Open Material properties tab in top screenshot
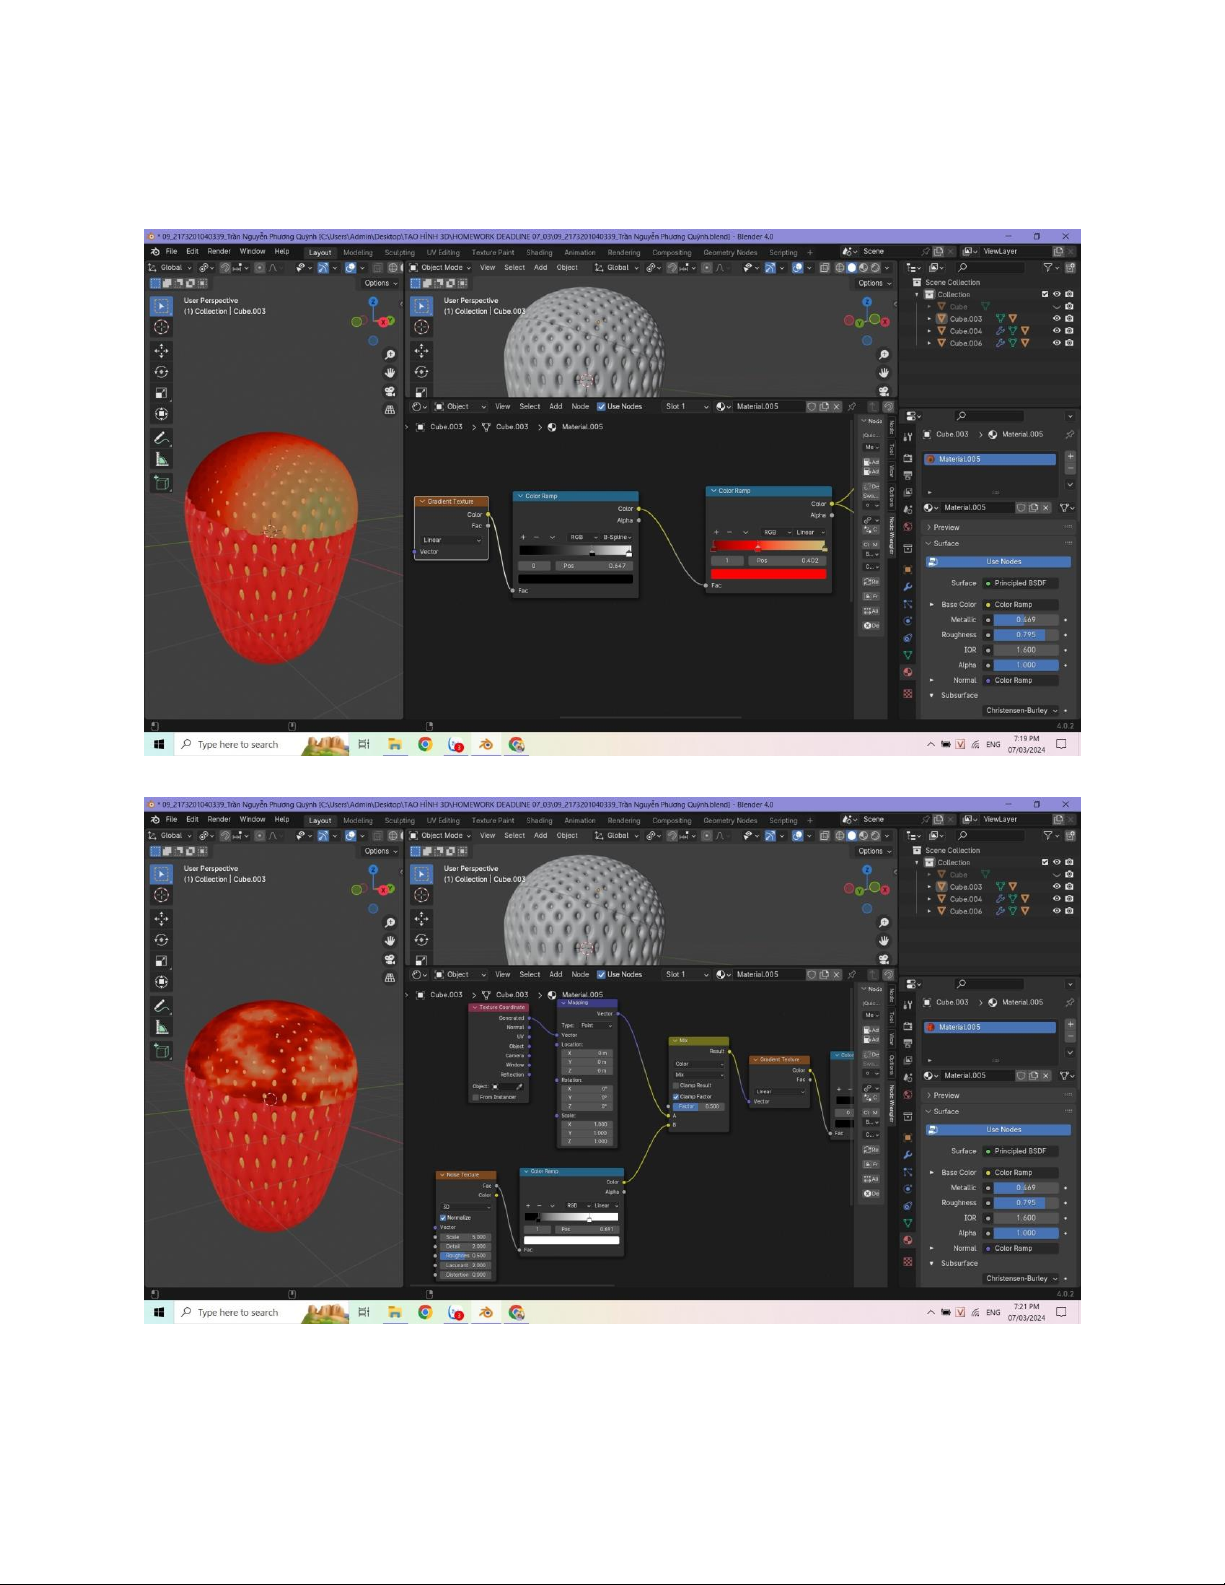This screenshot has width=1225, height=1585. pos(908,672)
